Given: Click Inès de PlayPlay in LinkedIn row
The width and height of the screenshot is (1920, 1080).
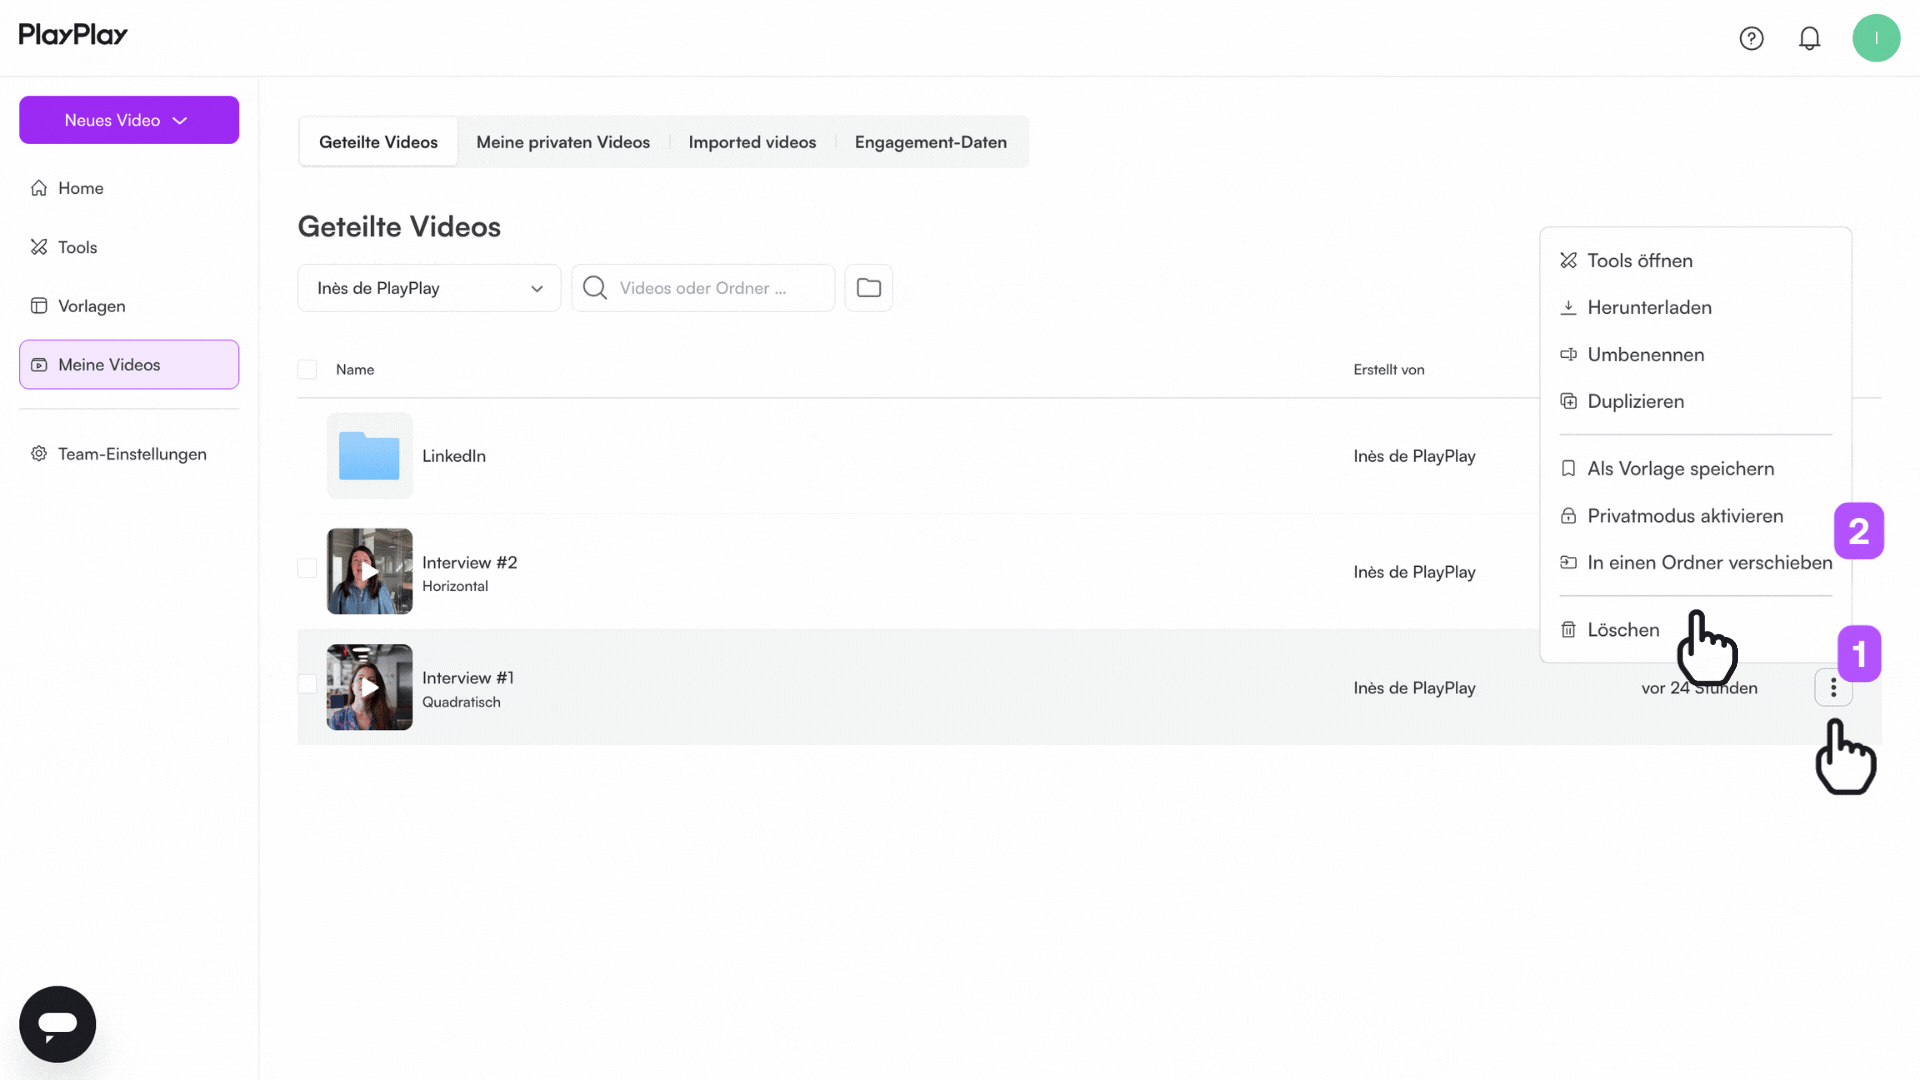Looking at the screenshot, I should tap(1414, 456).
